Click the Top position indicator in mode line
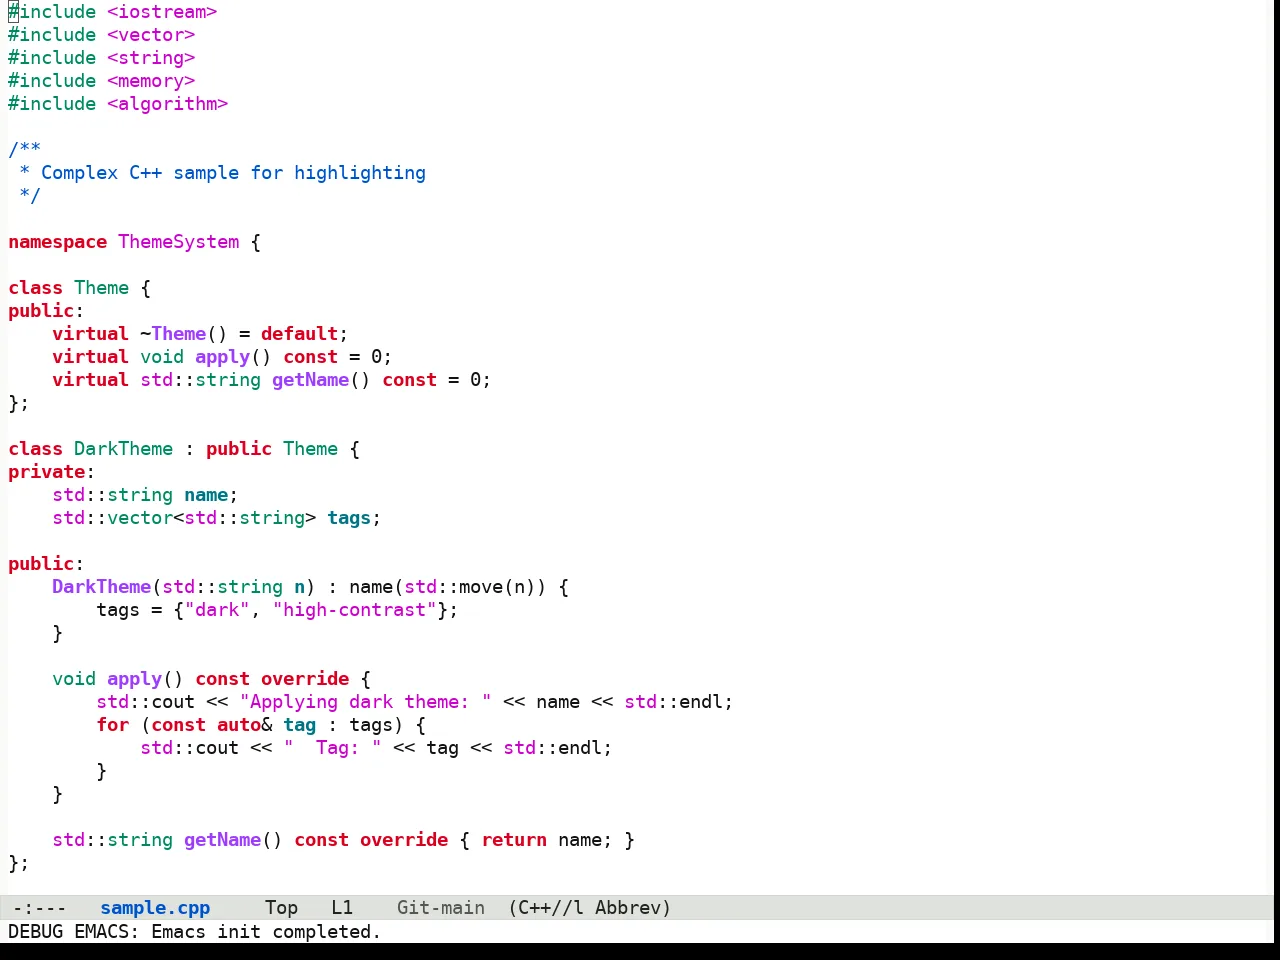1280x960 pixels. tap(281, 908)
